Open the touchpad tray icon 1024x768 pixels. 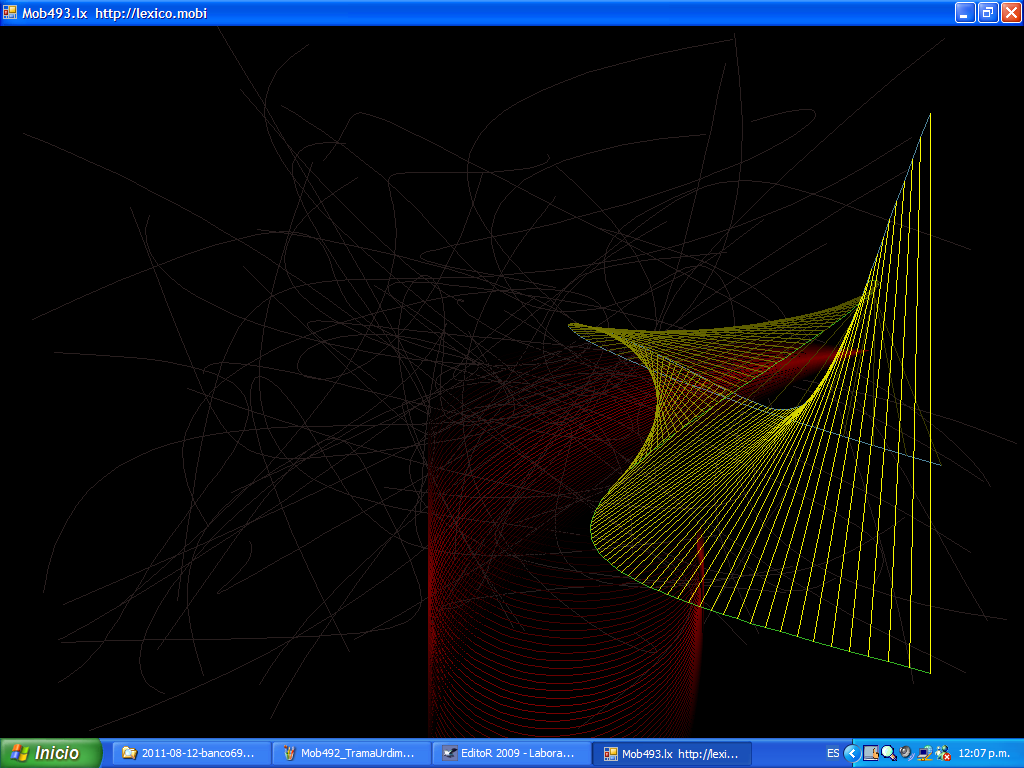point(871,753)
